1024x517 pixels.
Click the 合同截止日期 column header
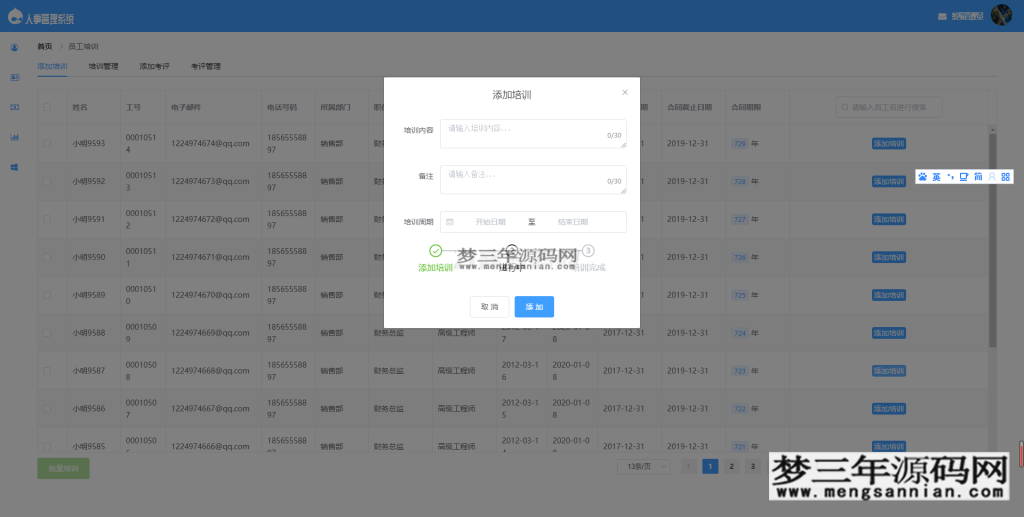pyautogui.click(x=689, y=107)
